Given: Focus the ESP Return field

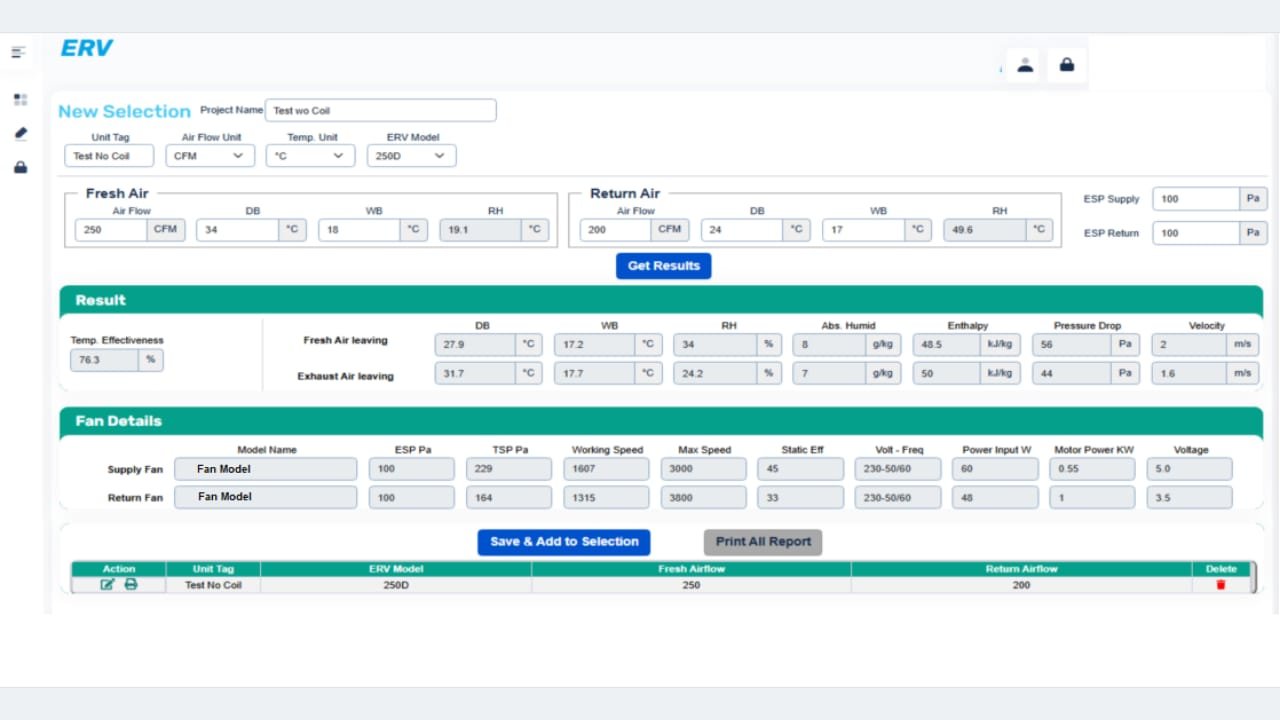Looking at the screenshot, I should point(1196,233).
